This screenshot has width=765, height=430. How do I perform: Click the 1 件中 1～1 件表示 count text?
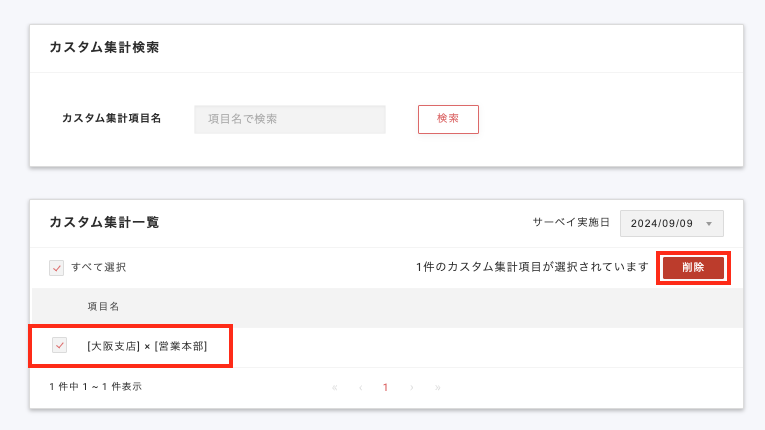tap(95, 386)
